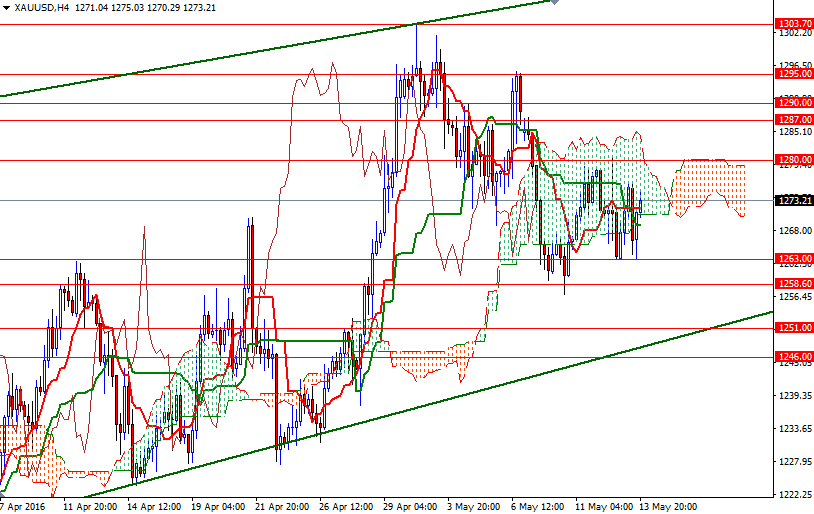Click the current price label 1273.21
The height and width of the screenshot is (514, 814).
pos(794,200)
